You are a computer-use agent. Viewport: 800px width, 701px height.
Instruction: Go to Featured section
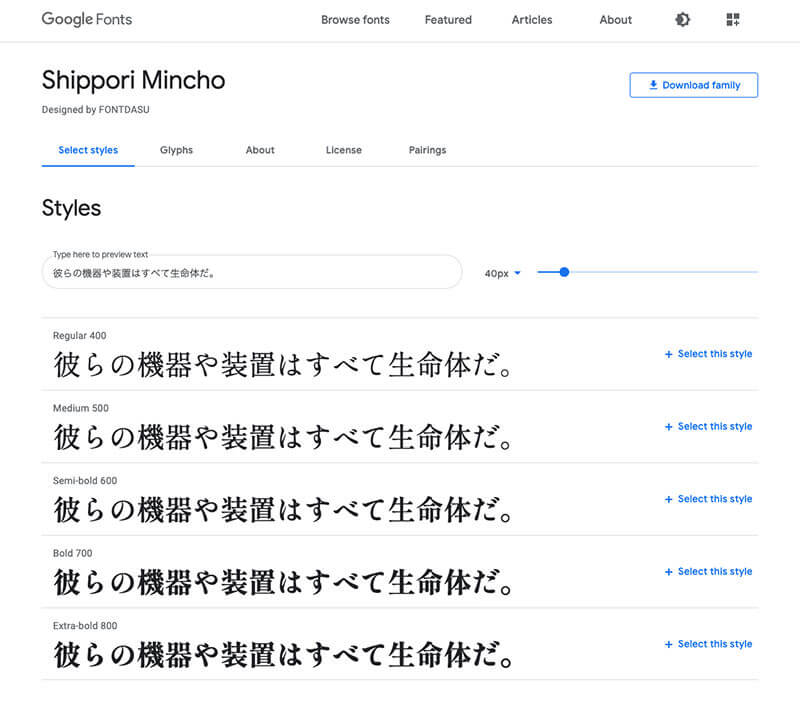448,20
